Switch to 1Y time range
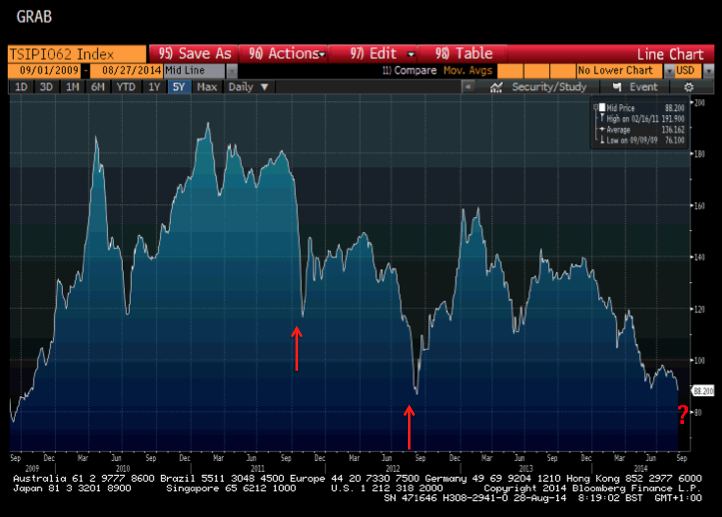Viewport: 722px width, 517px height. (x=154, y=87)
